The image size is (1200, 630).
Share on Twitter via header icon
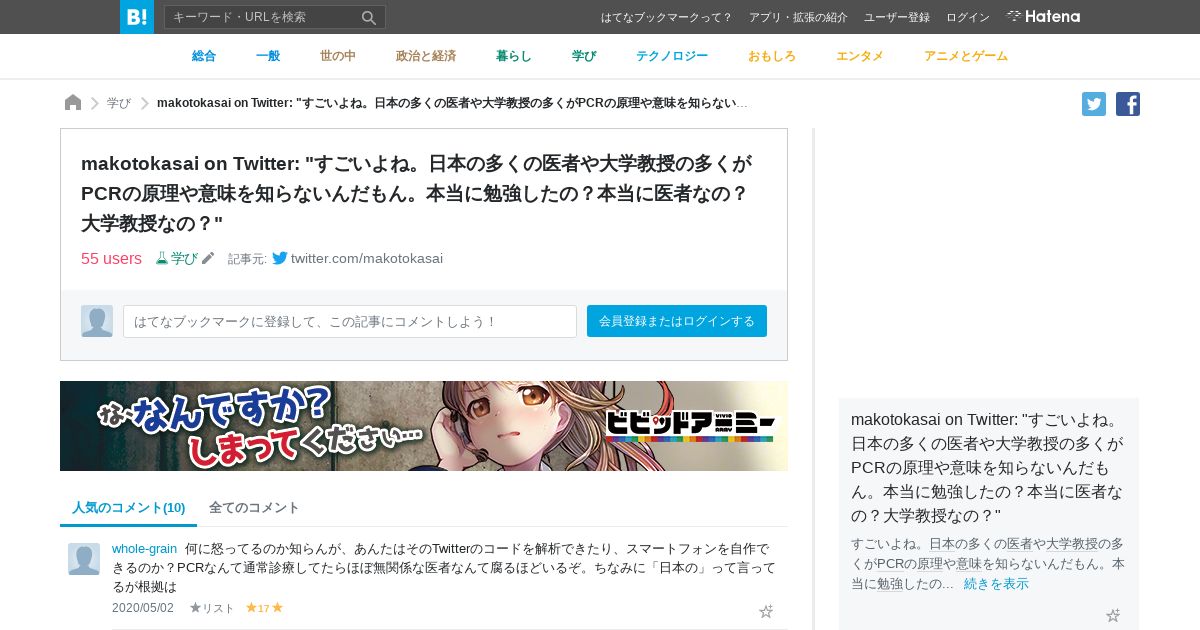[1094, 104]
